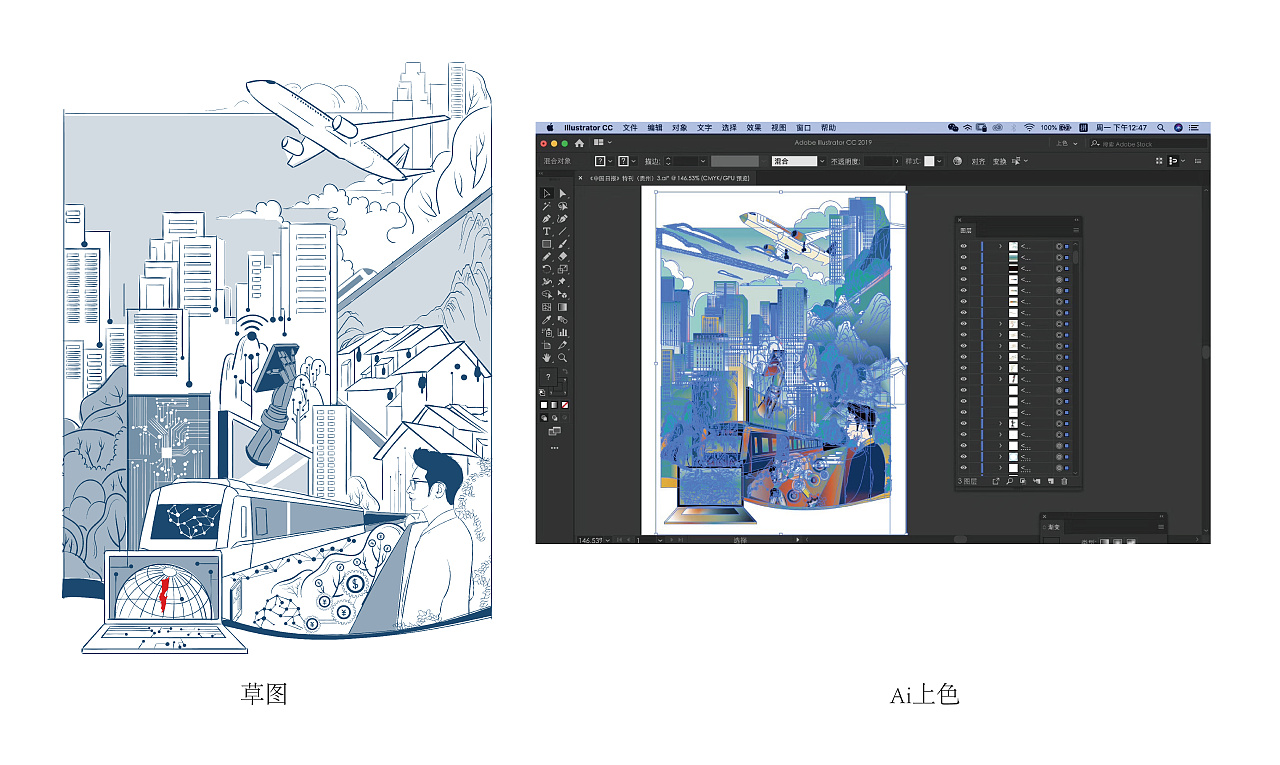This screenshot has width=1280, height=765.
Task: Delete selection with Layers panel trash icon
Action: [1064, 481]
